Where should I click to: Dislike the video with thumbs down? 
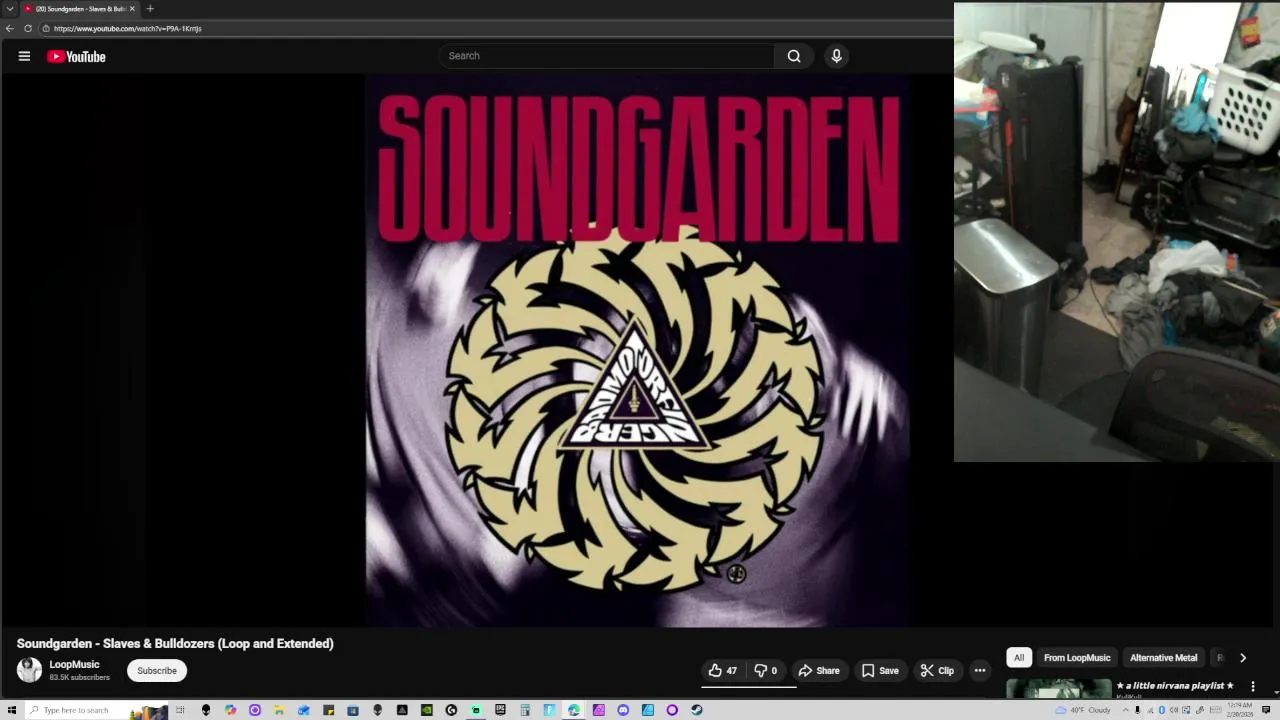tap(765, 671)
